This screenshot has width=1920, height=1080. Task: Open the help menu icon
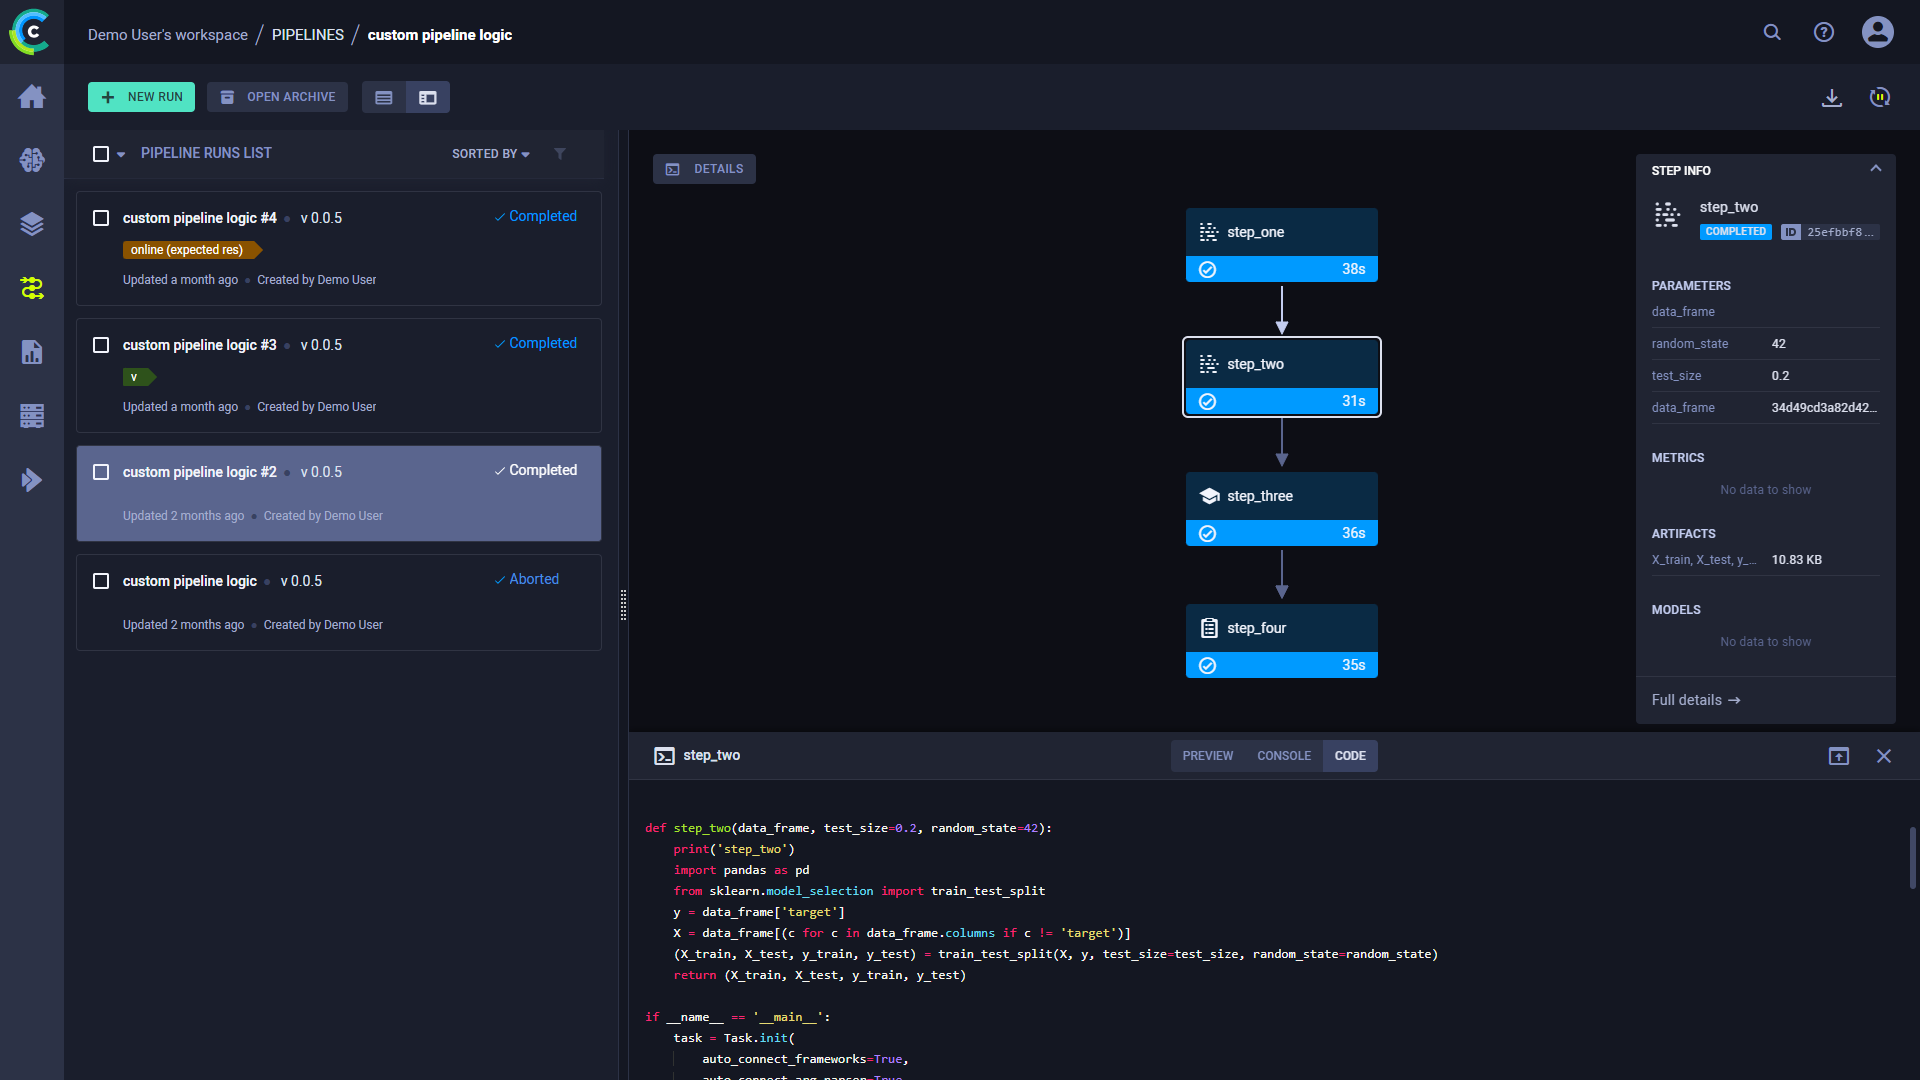(x=1823, y=32)
